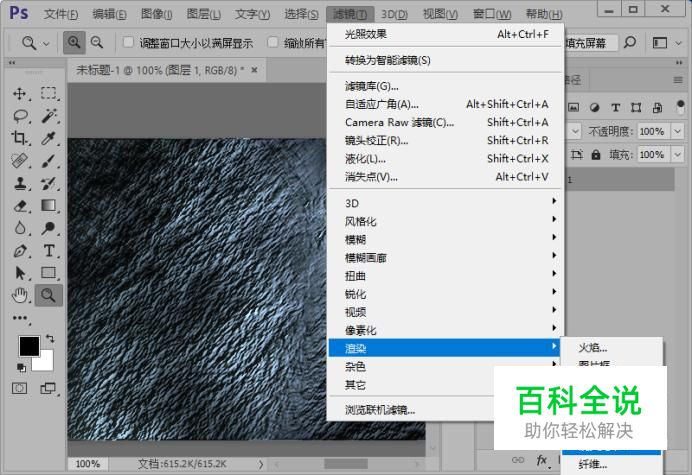The image size is (692, 475).
Task: Select the Eyedropper tool
Action: (49, 138)
